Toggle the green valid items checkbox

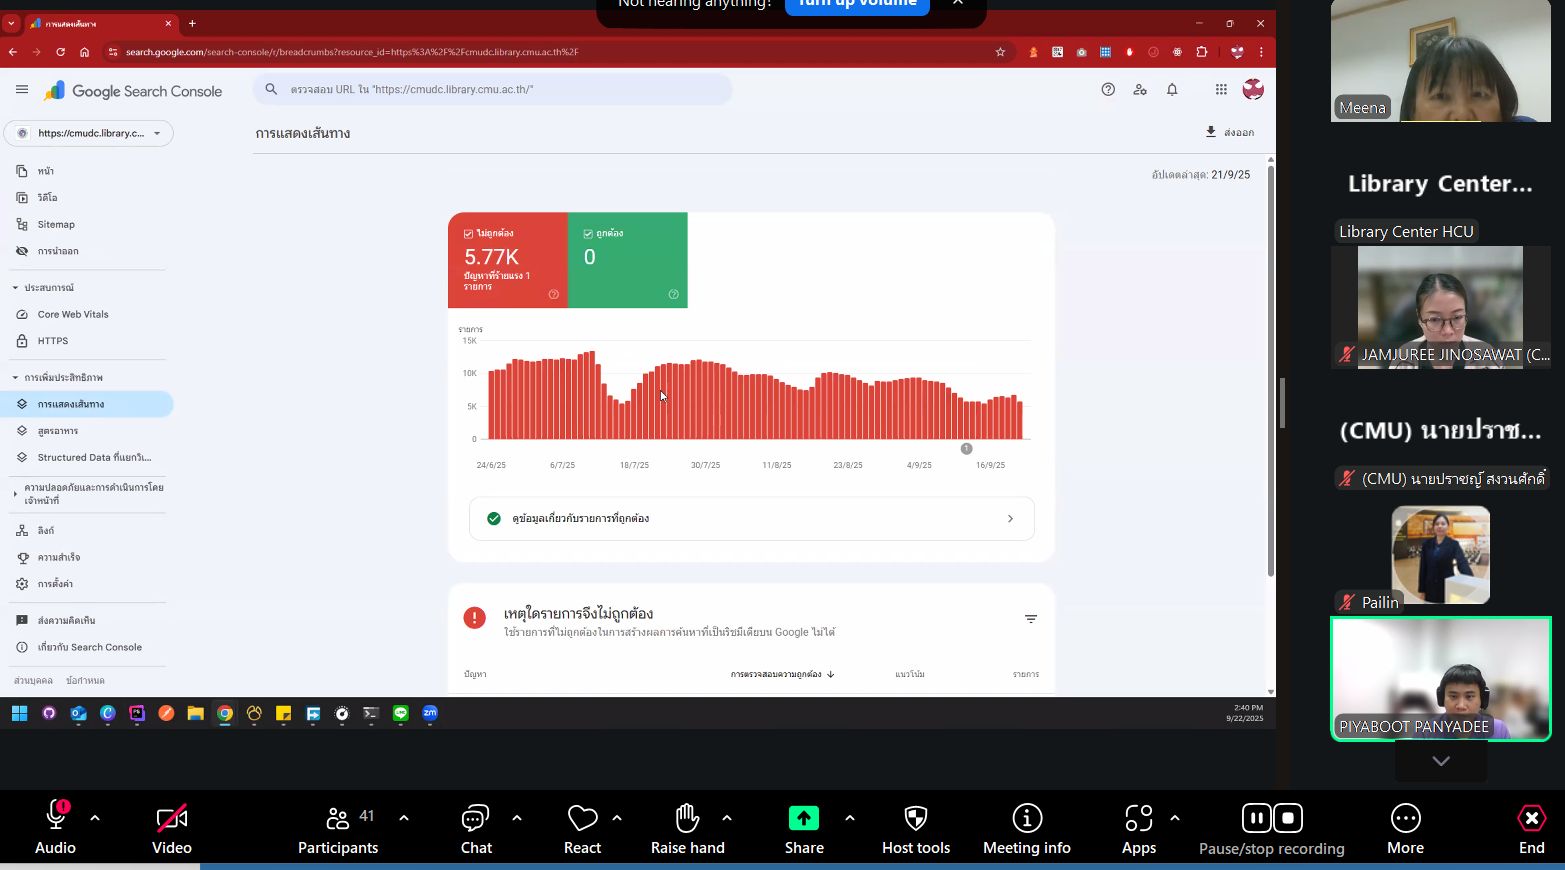pos(588,234)
